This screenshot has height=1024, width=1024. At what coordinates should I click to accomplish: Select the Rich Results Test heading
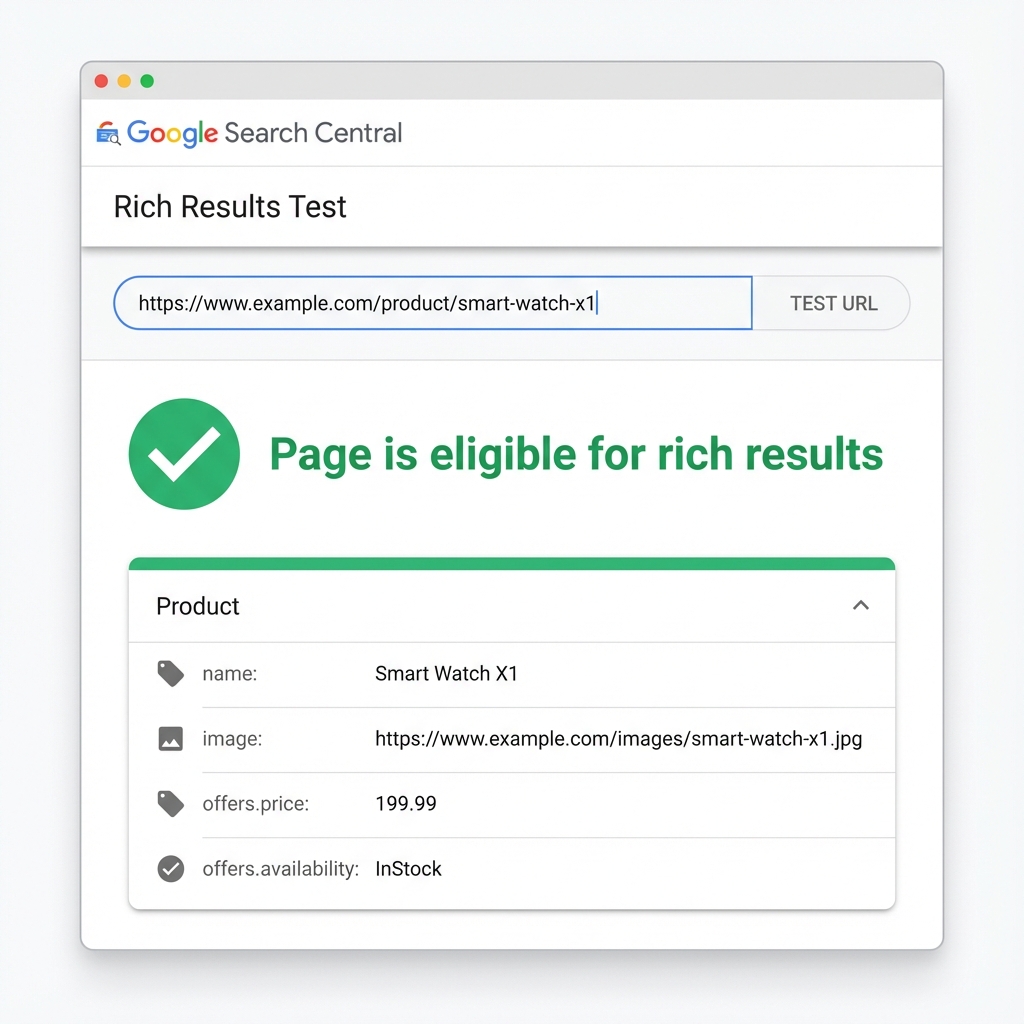pyautogui.click(x=229, y=207)
